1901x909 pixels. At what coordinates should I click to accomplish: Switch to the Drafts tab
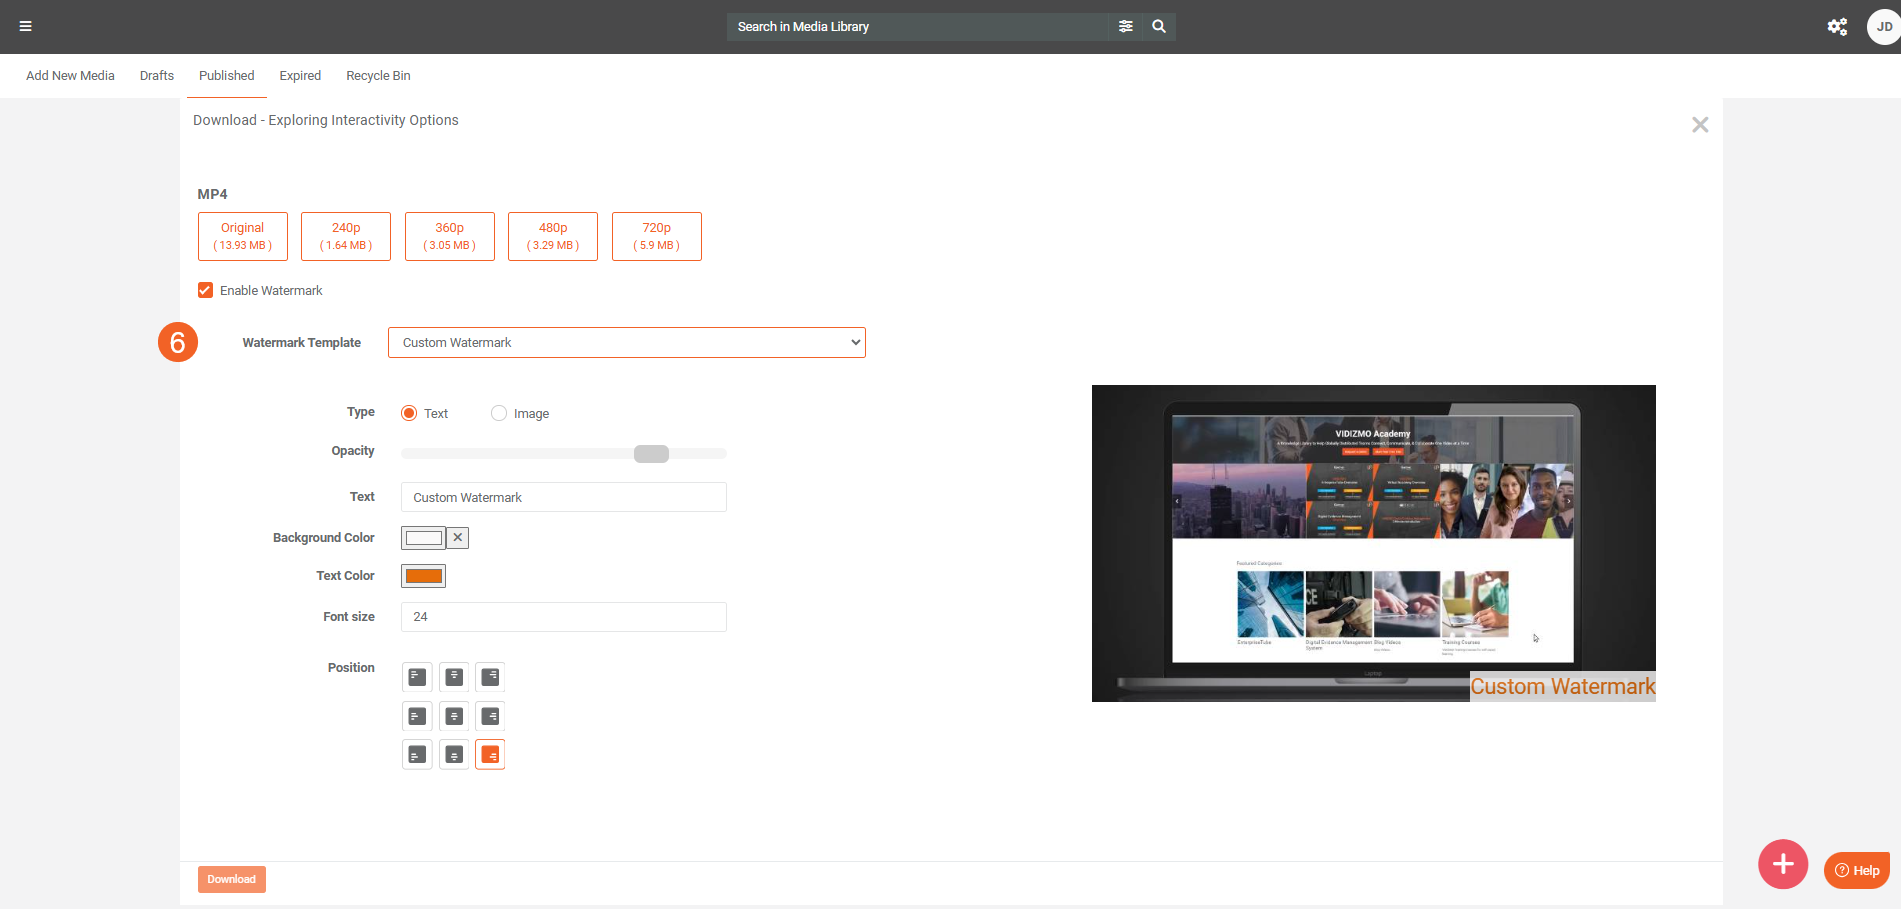point(157,76)
